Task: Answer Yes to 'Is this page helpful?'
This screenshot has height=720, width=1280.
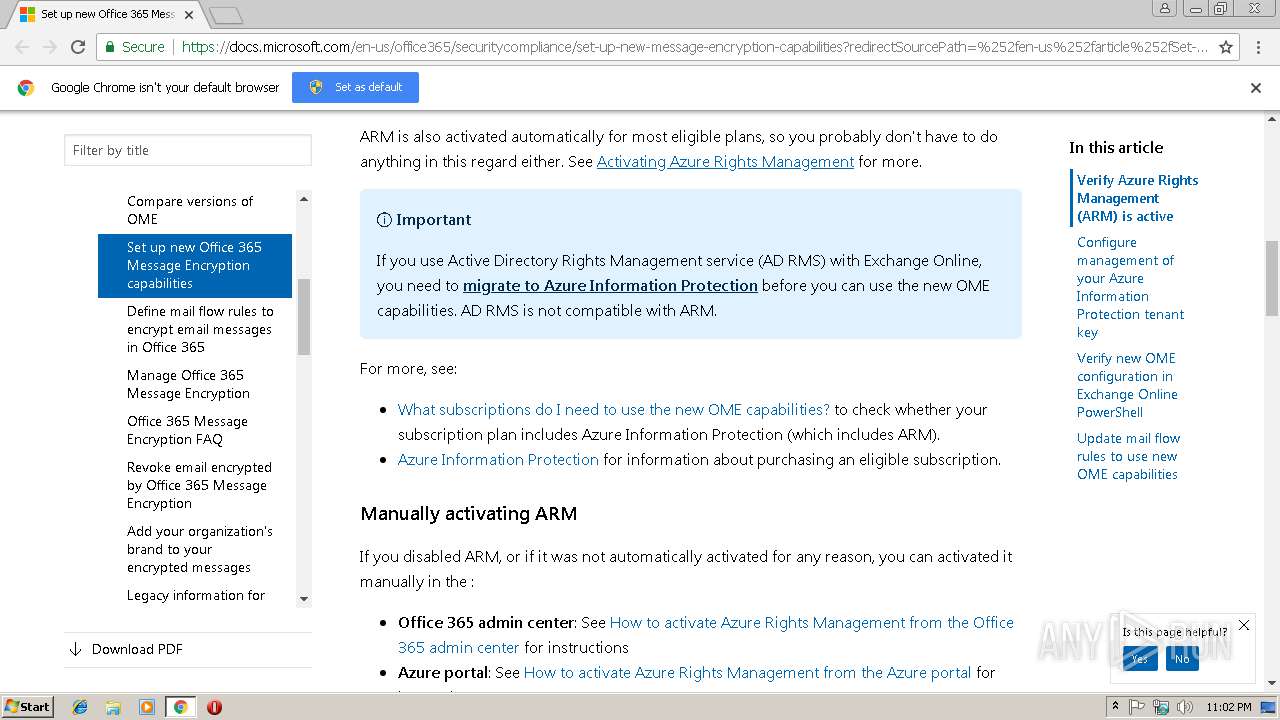Action: 1140,658
